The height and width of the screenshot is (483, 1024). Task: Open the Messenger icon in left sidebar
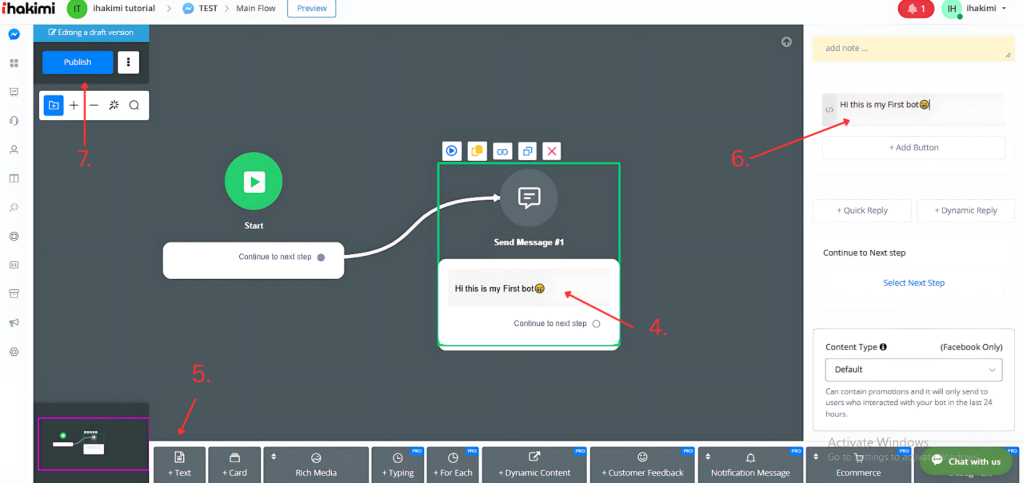click(14, 34)
